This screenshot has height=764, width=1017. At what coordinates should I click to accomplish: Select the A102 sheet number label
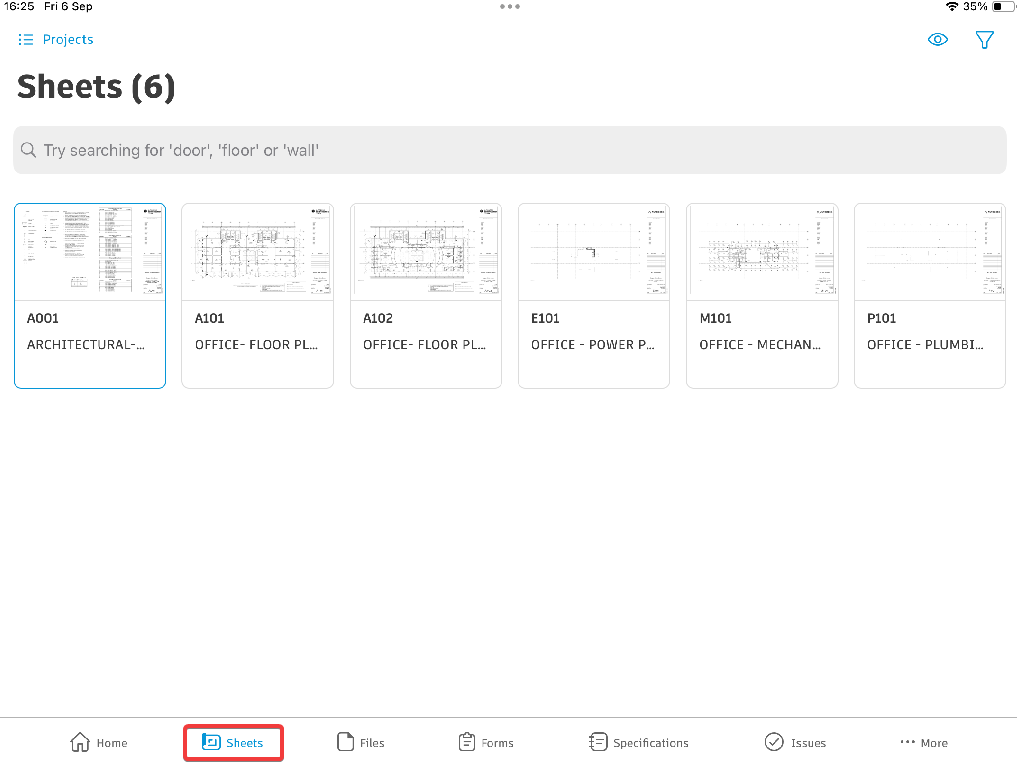click(x=377, y=318)
